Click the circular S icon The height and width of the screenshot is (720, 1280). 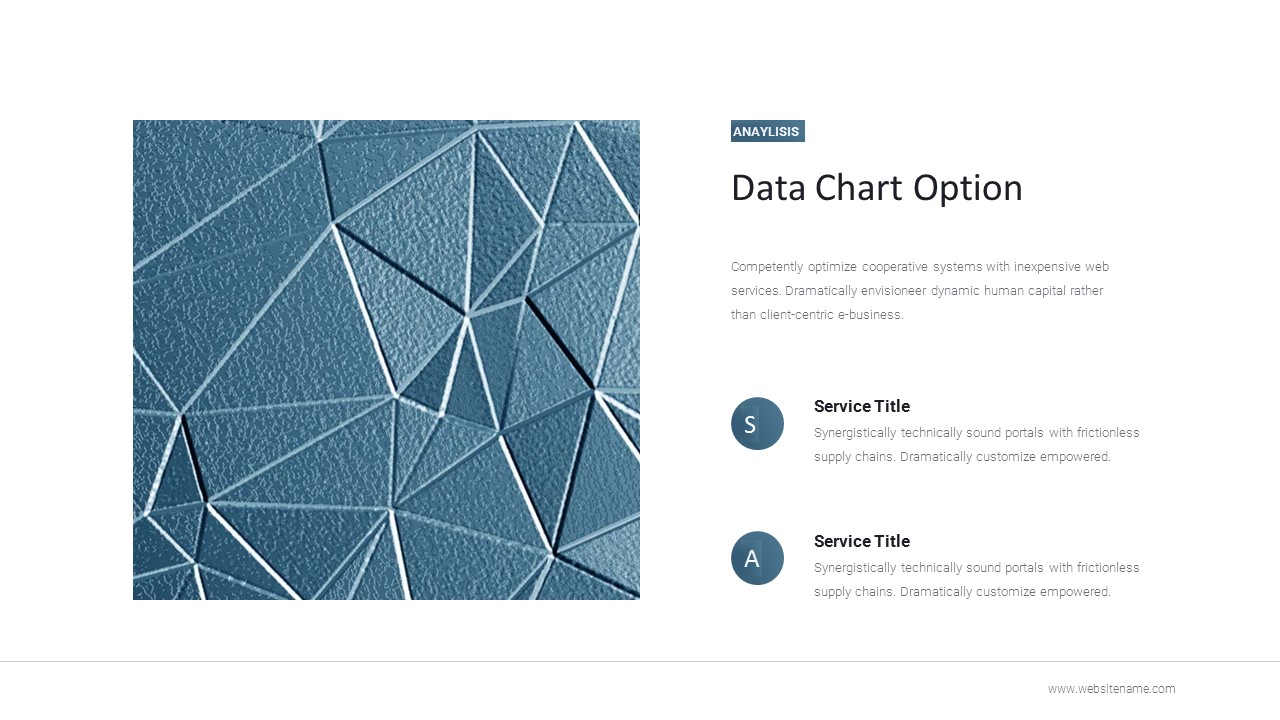tap(757, 424)
